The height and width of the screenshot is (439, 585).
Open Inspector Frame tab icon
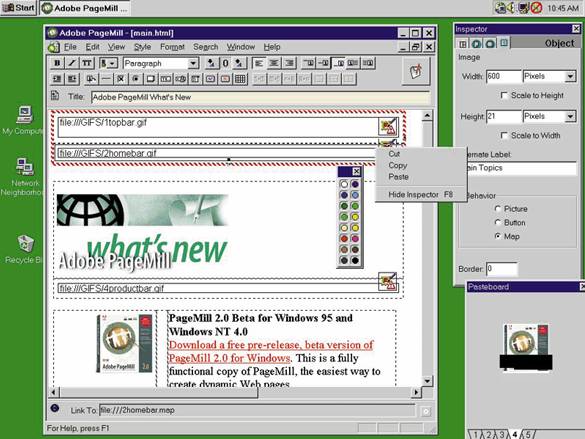click(463, 44)
